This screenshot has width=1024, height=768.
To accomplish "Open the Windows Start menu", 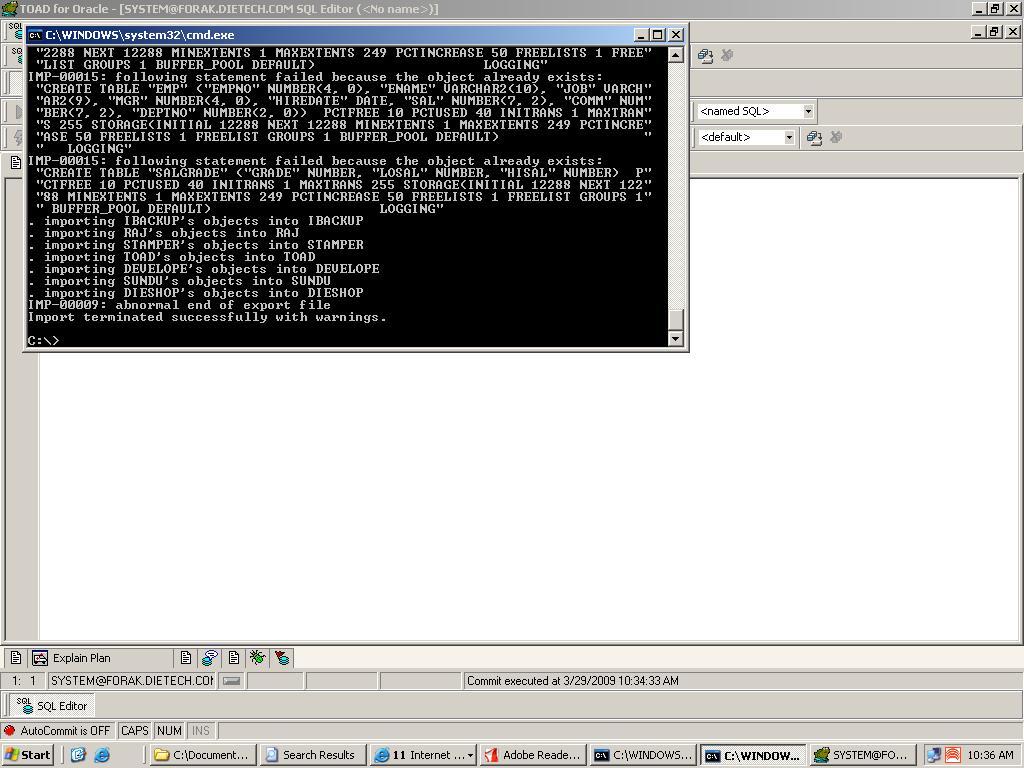I will (x=27, y=755).
